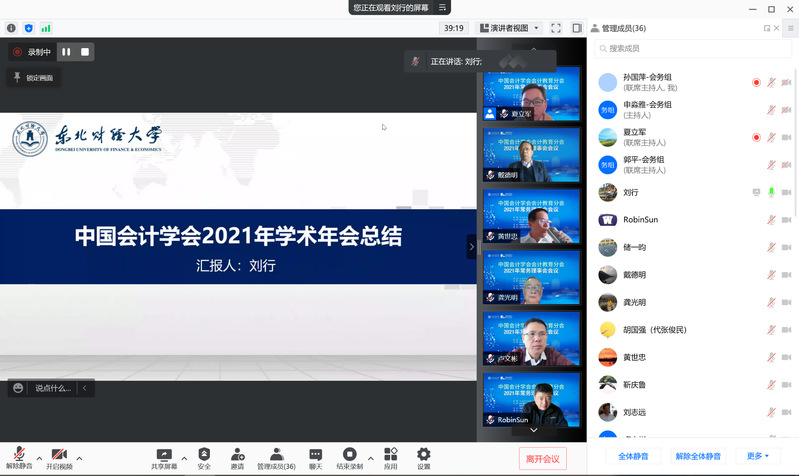Screen dimensions: 799x476
Task: Click 共享屏幕 share screen icon
Action: pos(164,458)
